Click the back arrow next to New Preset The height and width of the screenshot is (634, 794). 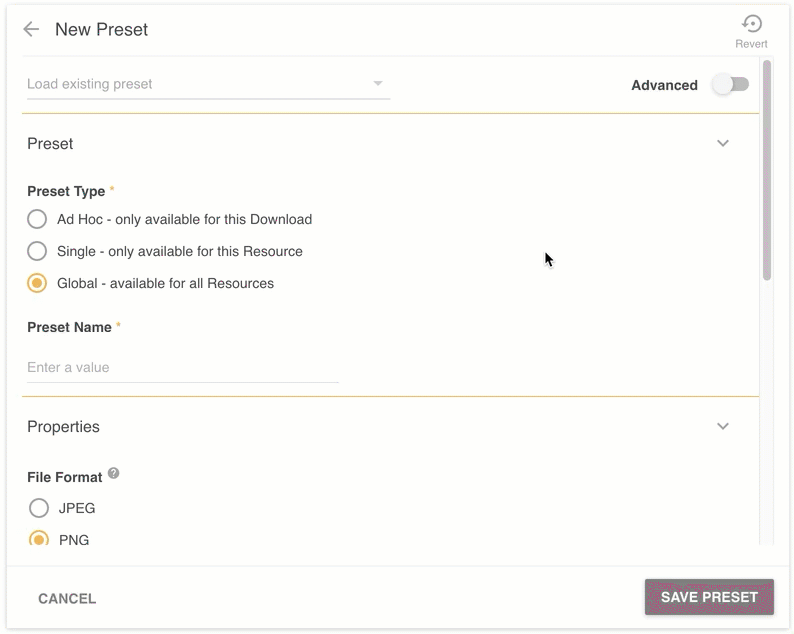click(x=31, y=29)
